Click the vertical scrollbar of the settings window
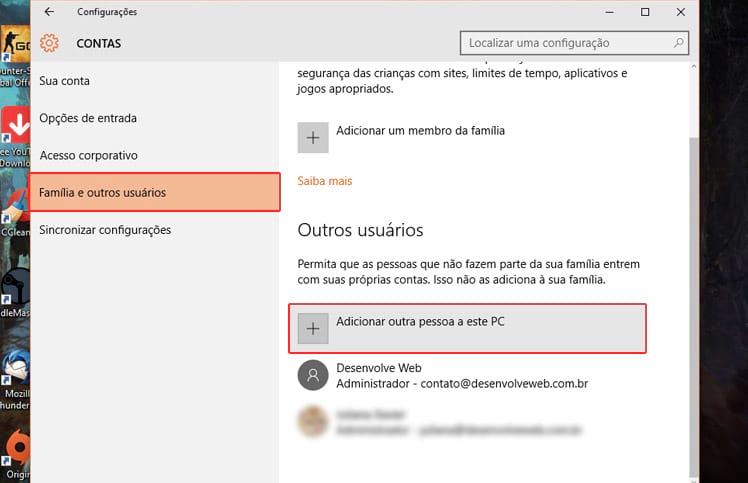This screenshot has height=483, width=748. coord(694,300)
